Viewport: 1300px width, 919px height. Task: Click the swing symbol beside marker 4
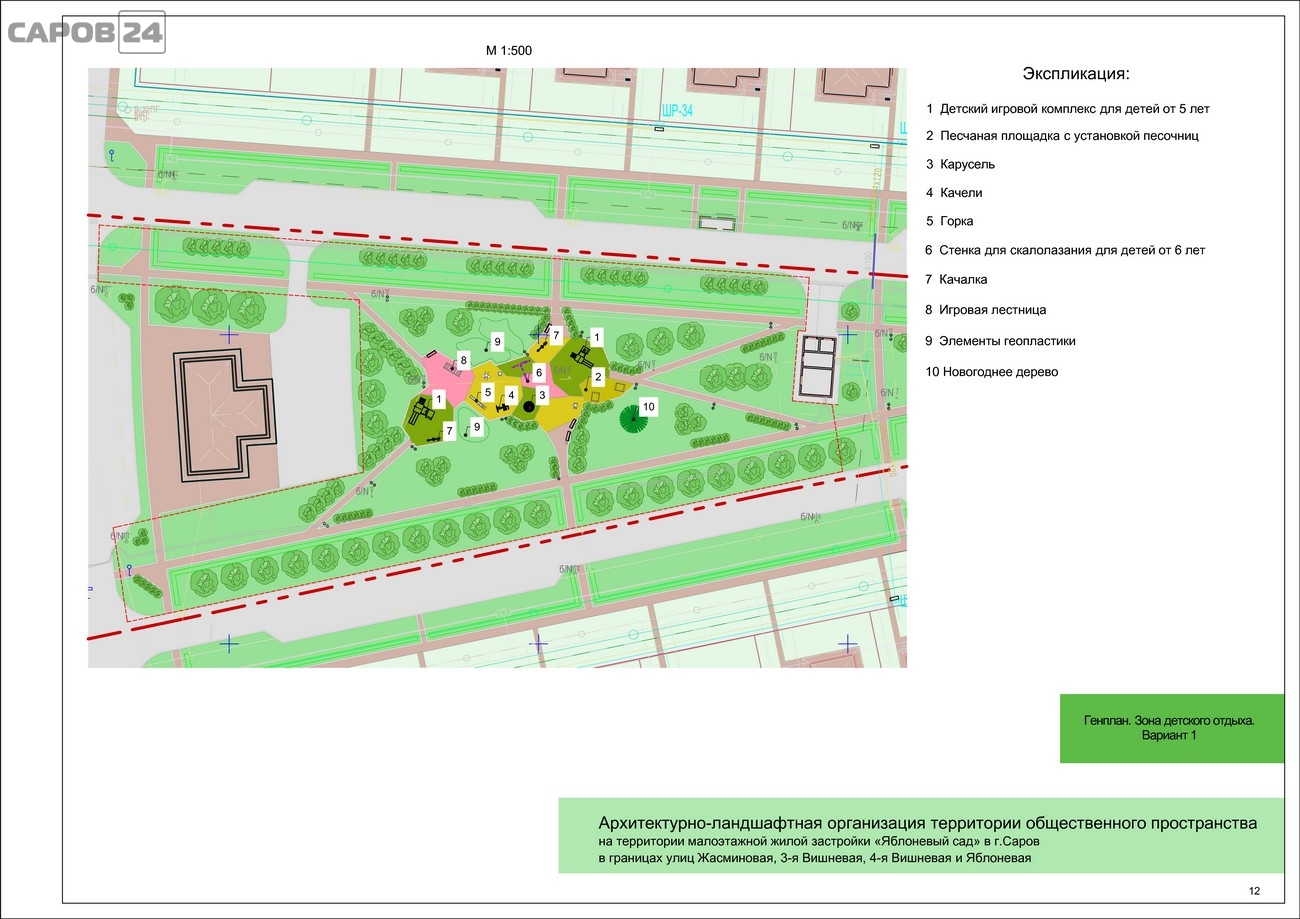pyautogui.click(x=501, y=408)
